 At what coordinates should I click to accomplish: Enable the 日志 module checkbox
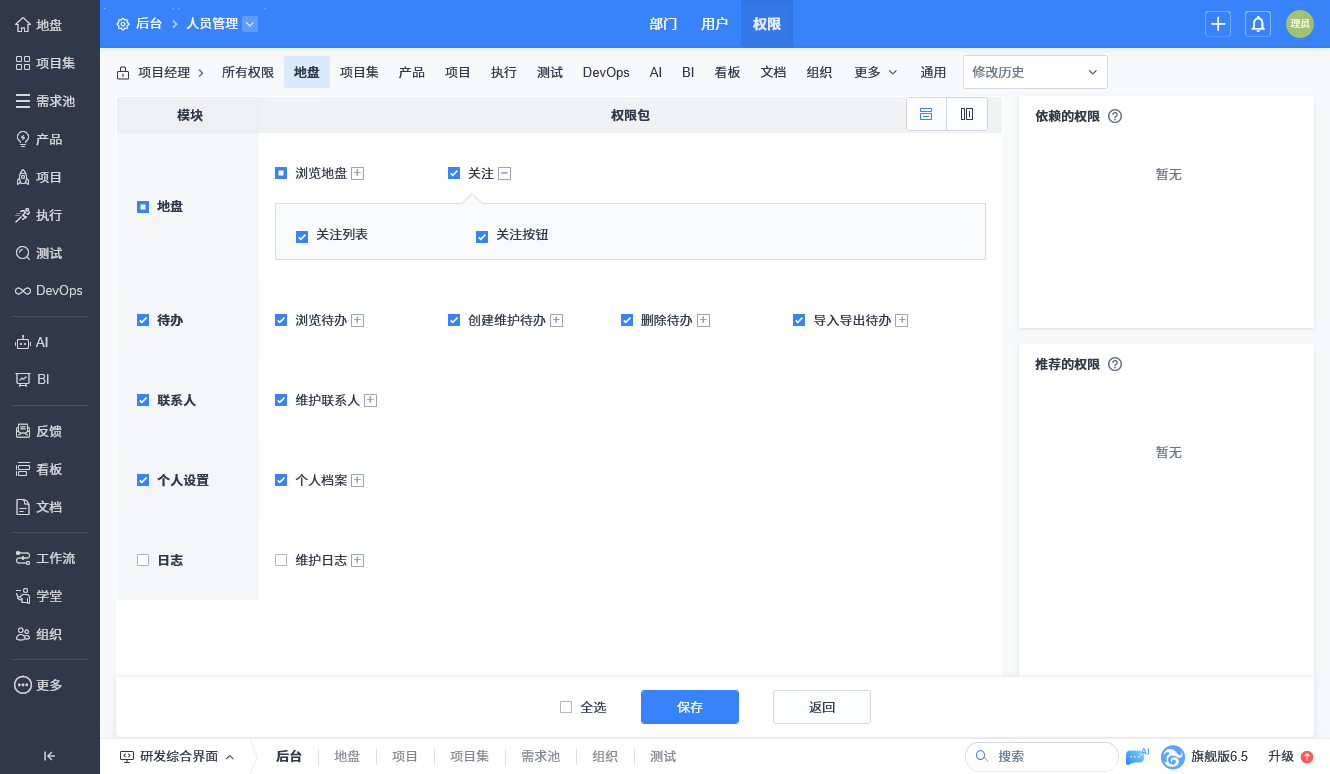coord(143,560)
